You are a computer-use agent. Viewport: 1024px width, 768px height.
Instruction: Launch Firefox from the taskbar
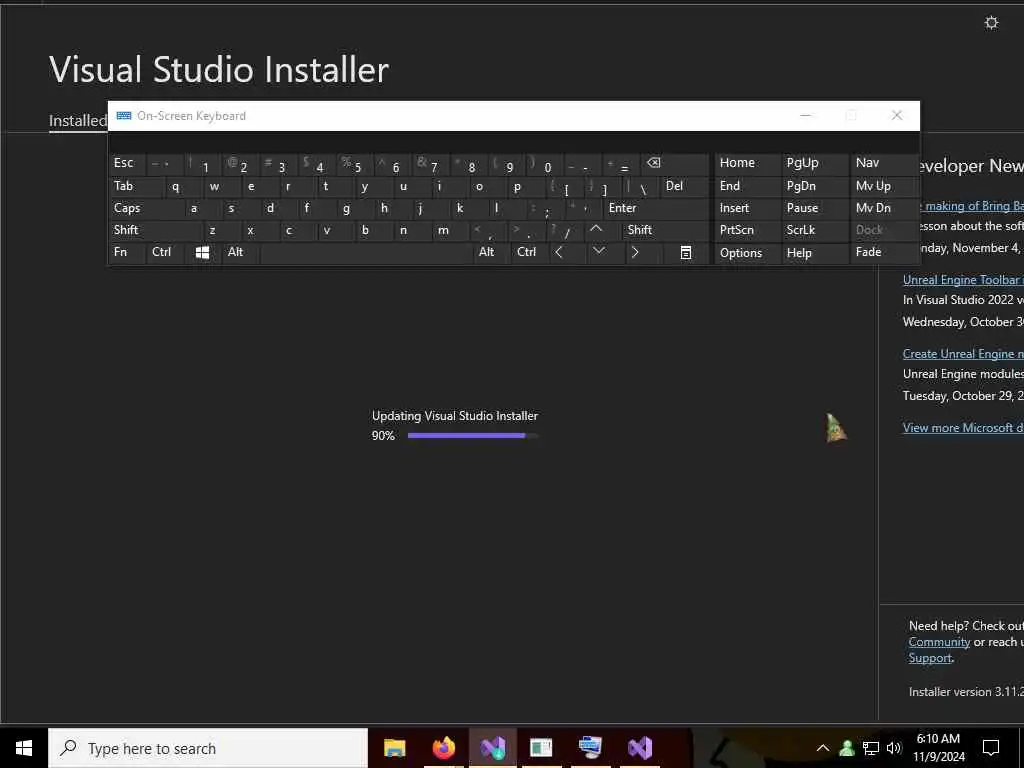click(x=443, y=748)
